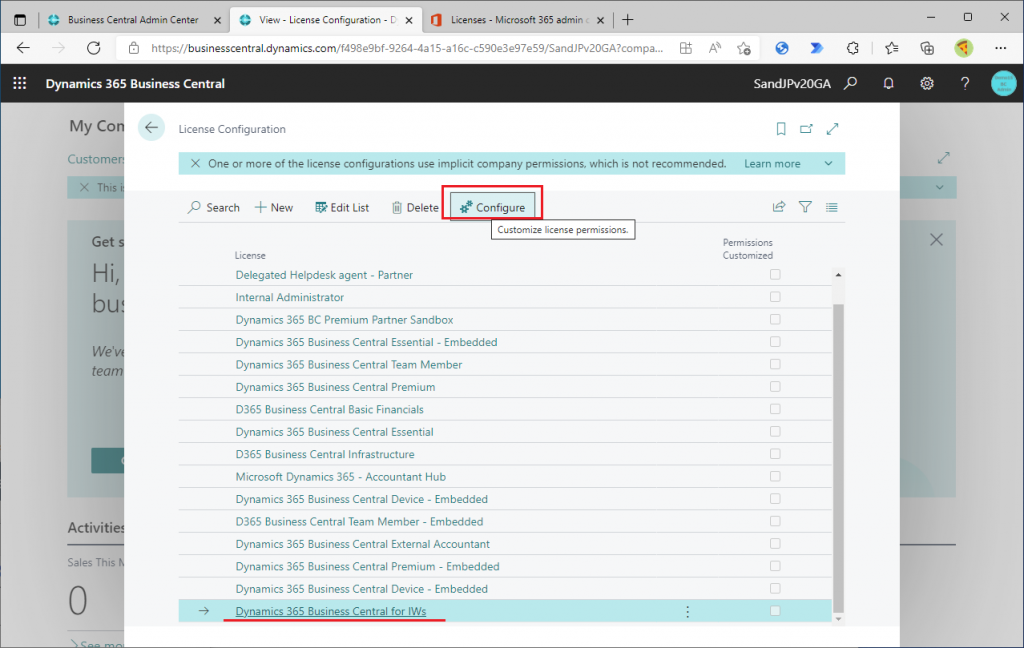Close the Get started banner on background page

click(936, 240)
